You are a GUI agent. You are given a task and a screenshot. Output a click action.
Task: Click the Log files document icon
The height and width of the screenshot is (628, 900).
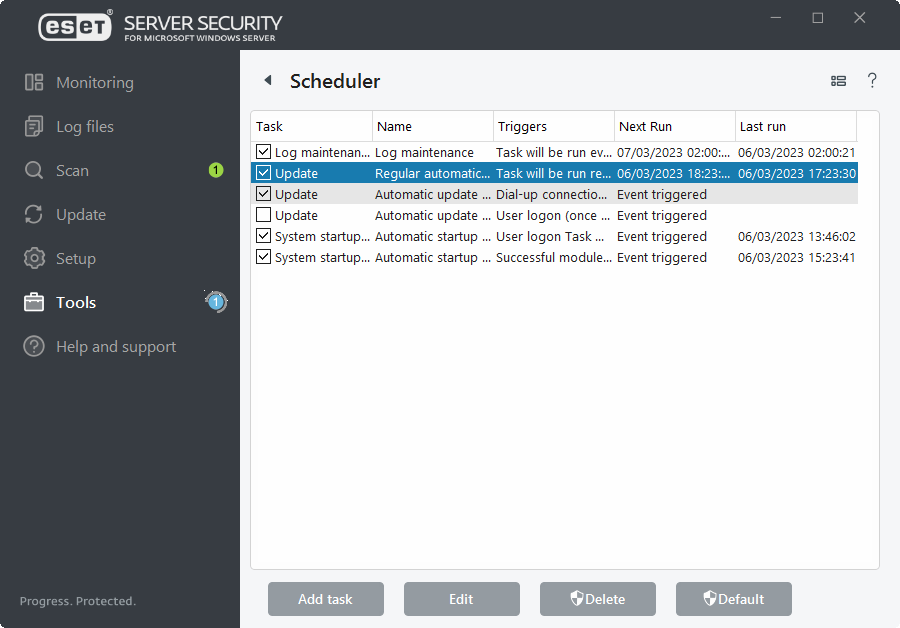pyautogui.click(x=34, y=127)
